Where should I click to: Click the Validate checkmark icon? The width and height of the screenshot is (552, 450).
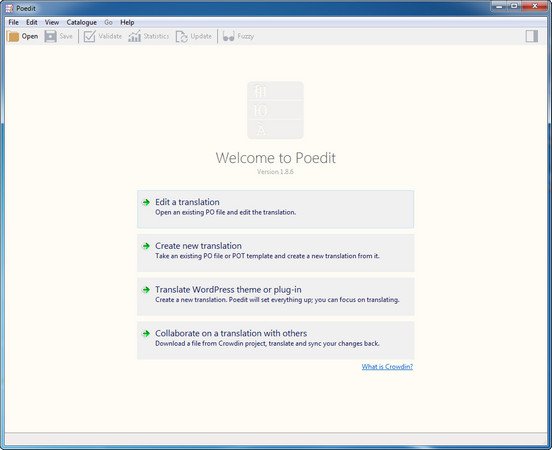(x=89, y=36)
